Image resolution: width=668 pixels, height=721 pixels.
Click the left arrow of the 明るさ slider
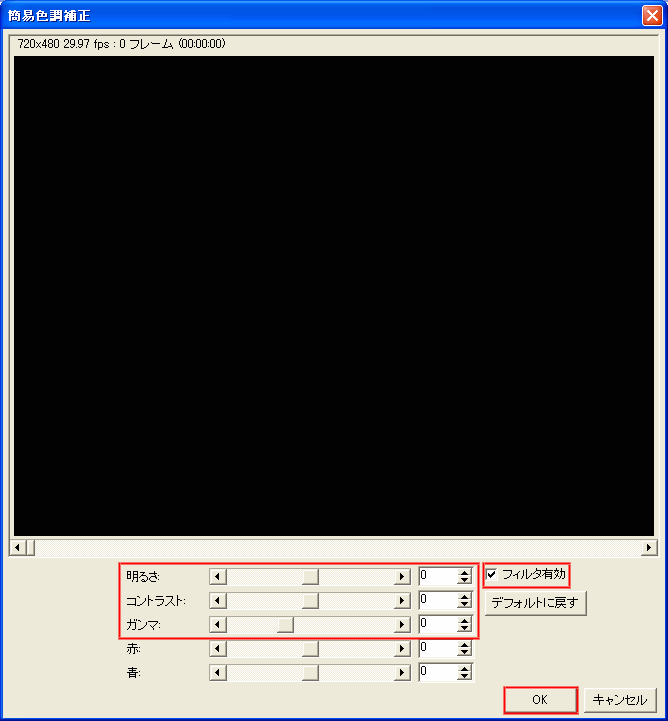click(x=218, y=576)
